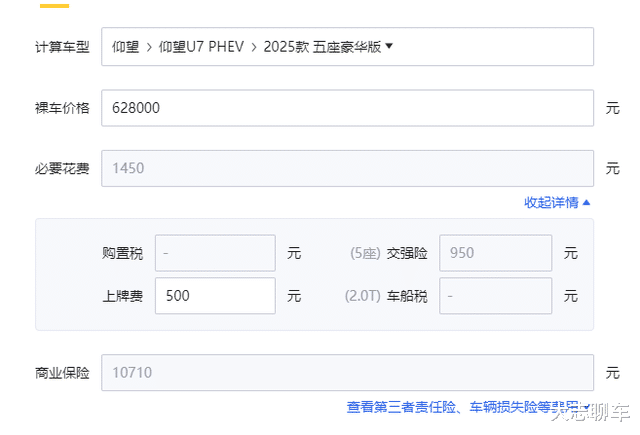Click the 计算车型 label
This screenshot has height=435, width=640.
62,47
